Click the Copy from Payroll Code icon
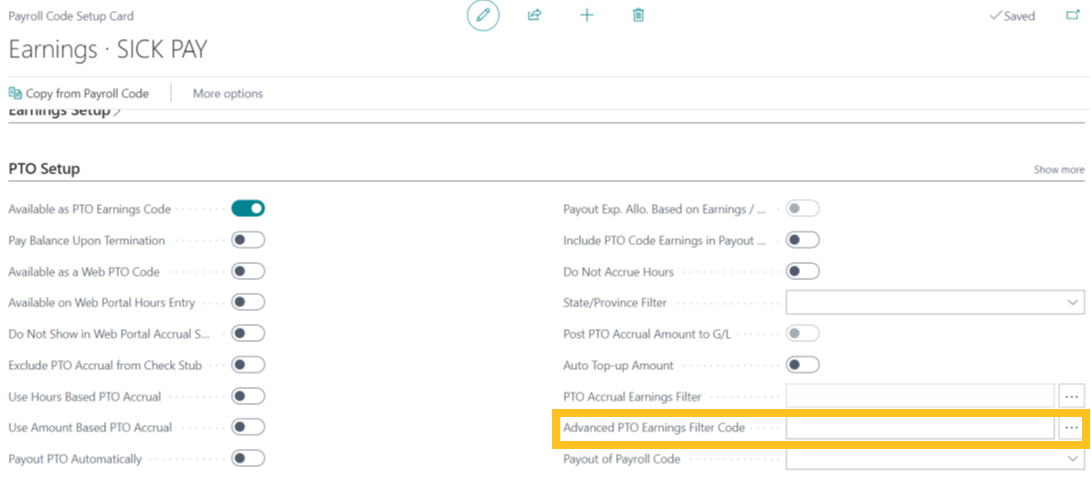This screenshot has width=1091, height=477. (x=15, y=93)
